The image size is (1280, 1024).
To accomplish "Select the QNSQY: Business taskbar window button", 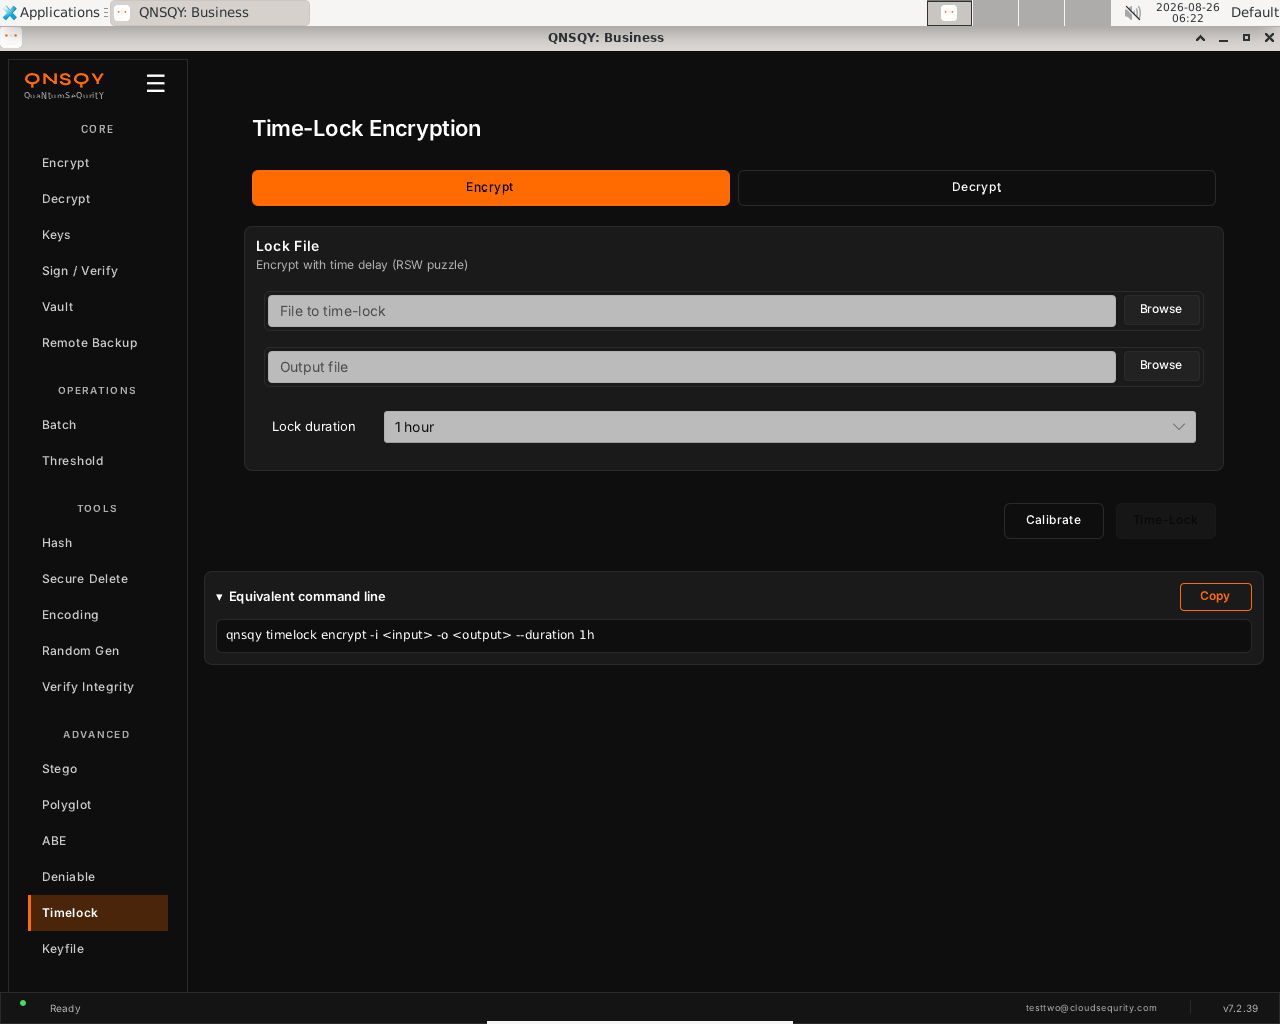I will coord(209,13).
